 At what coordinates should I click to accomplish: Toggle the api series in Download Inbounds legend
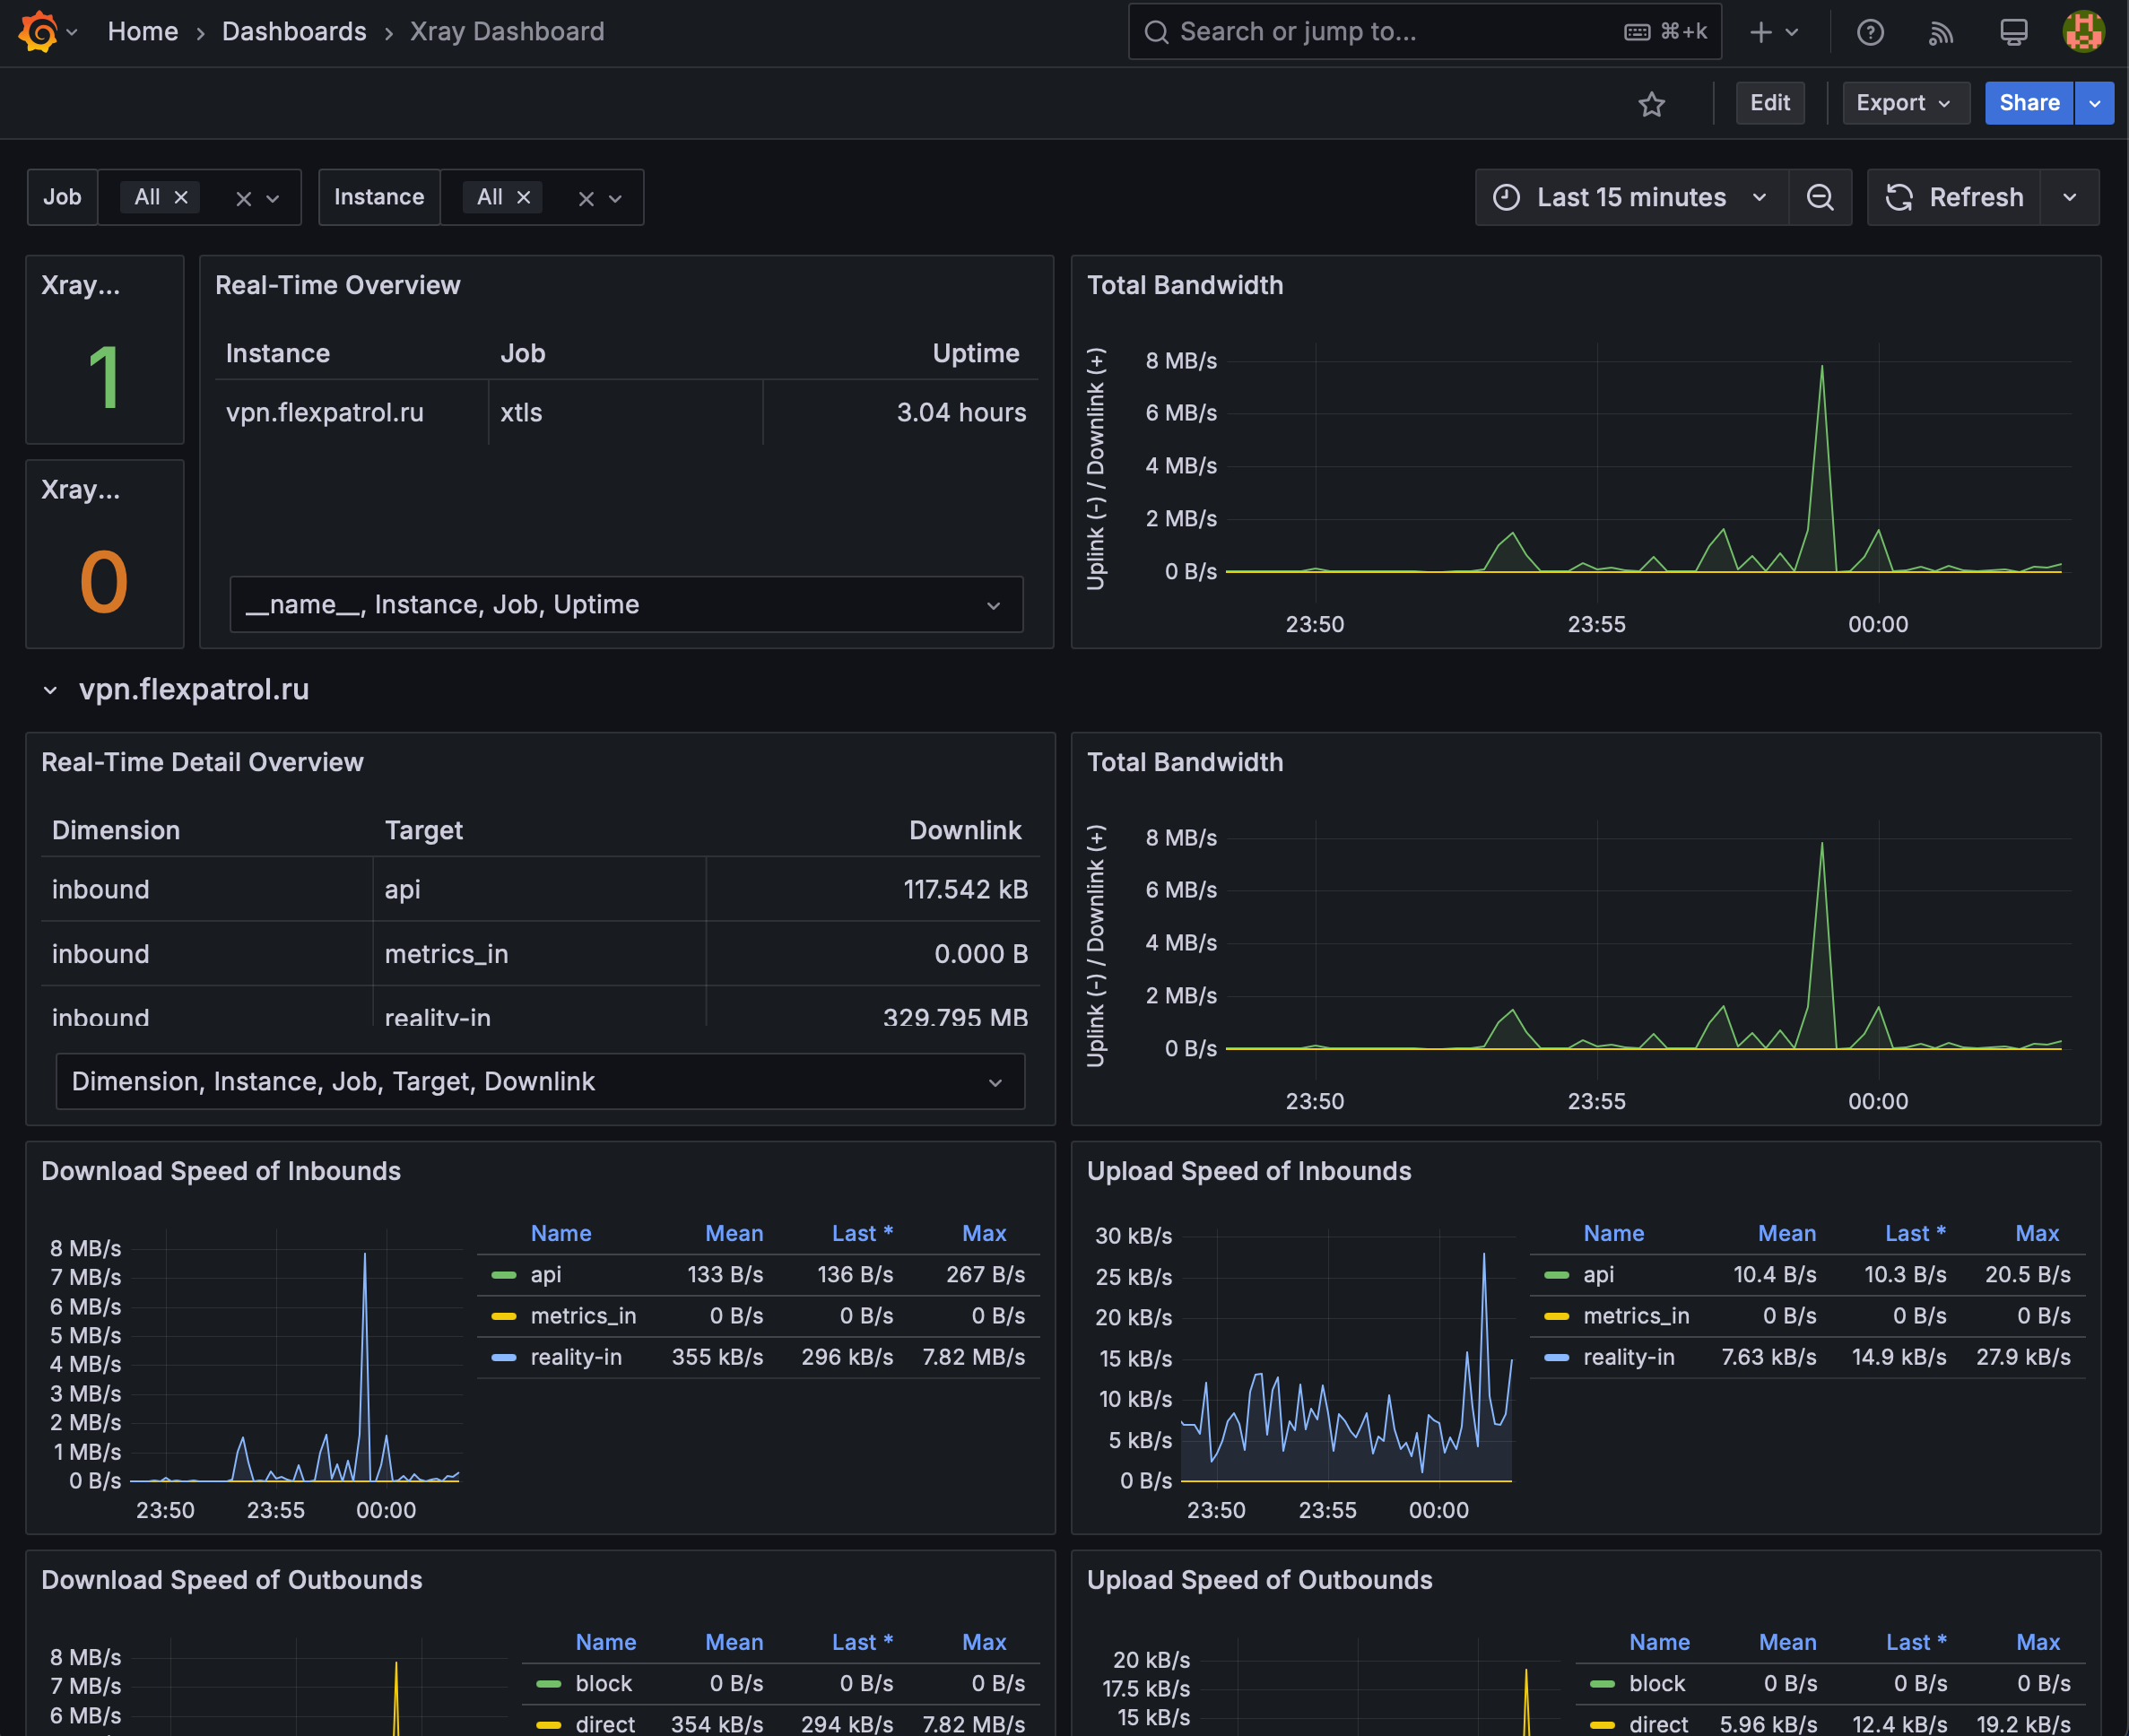546,1274
